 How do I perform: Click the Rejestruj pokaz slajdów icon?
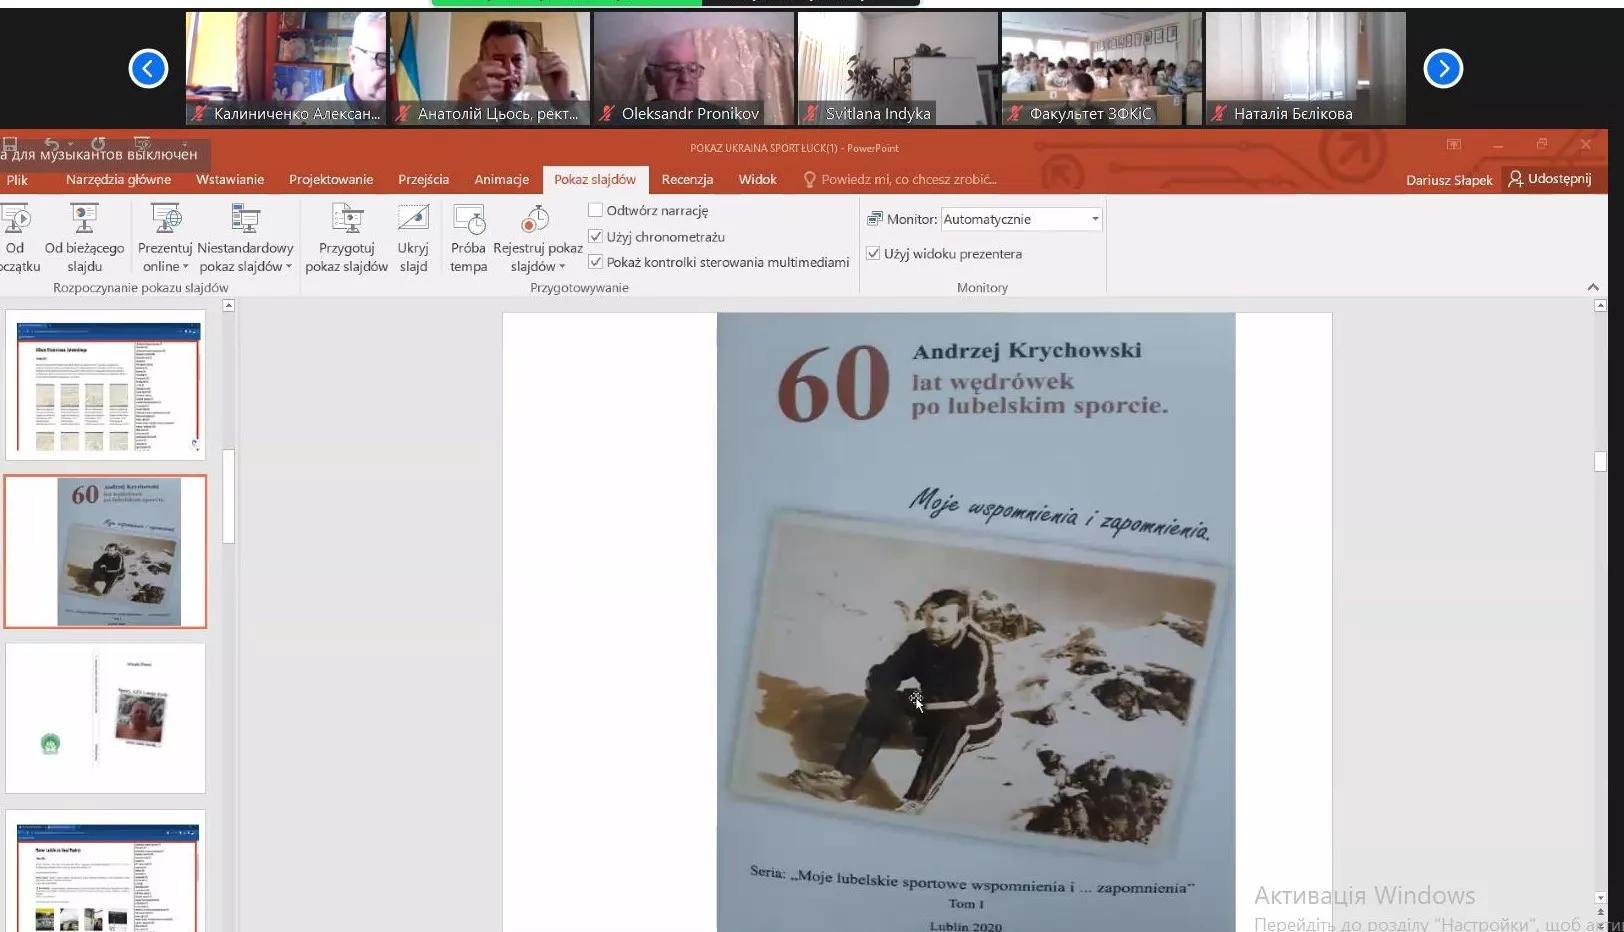537,219
